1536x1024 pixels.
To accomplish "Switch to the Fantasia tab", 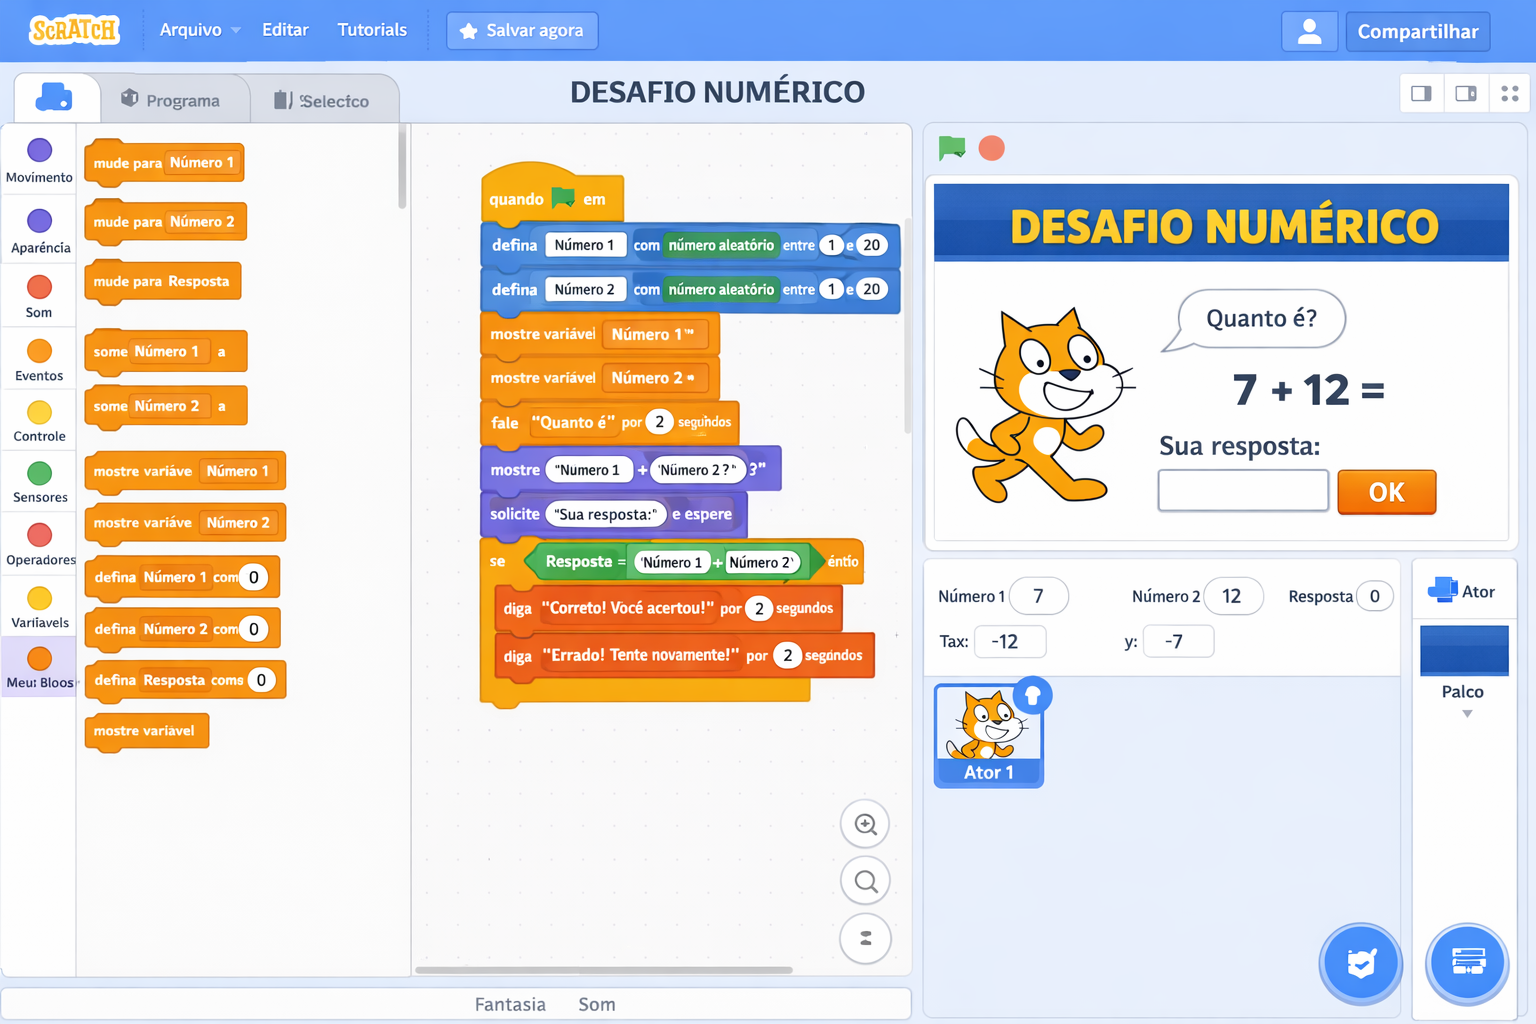I will [510, 1004].
